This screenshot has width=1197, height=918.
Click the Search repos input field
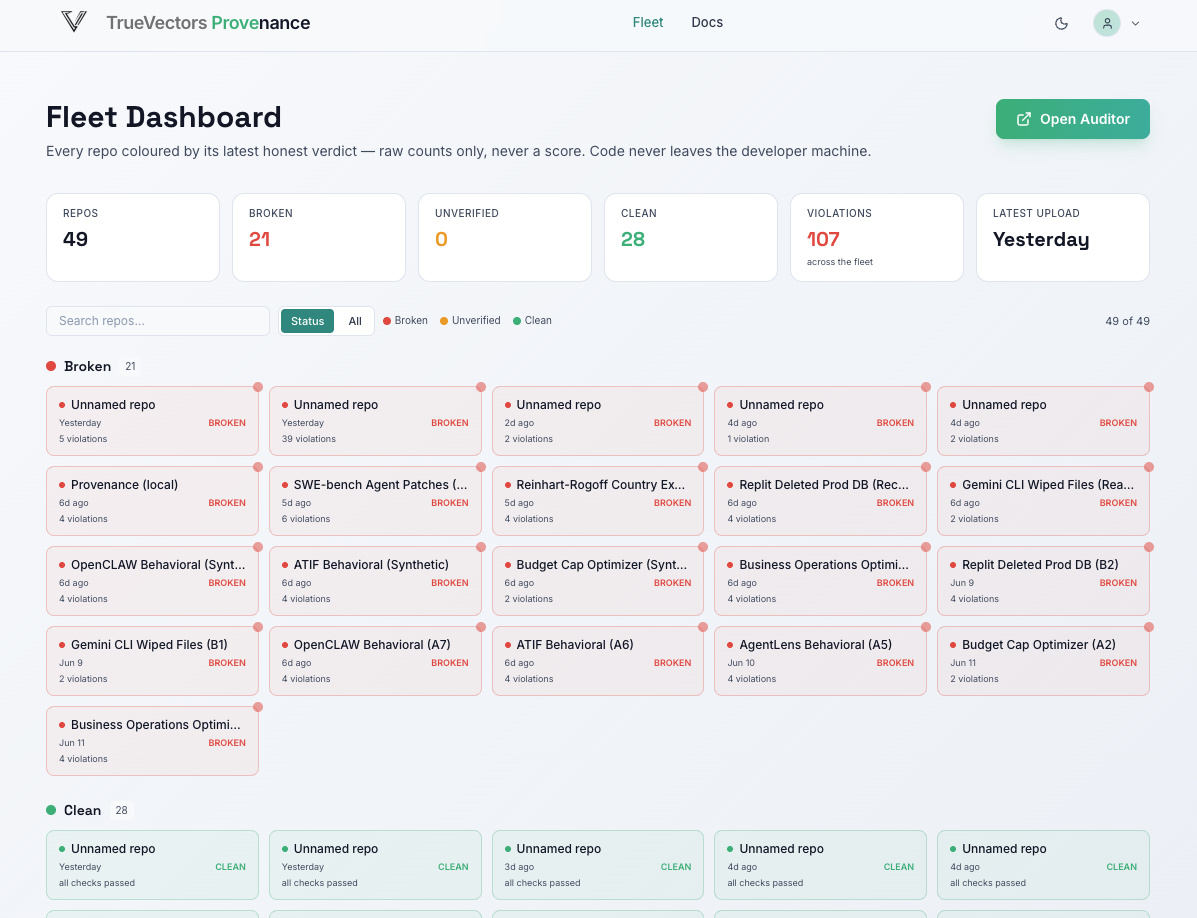pyautogui.click(x=158, y=320)
